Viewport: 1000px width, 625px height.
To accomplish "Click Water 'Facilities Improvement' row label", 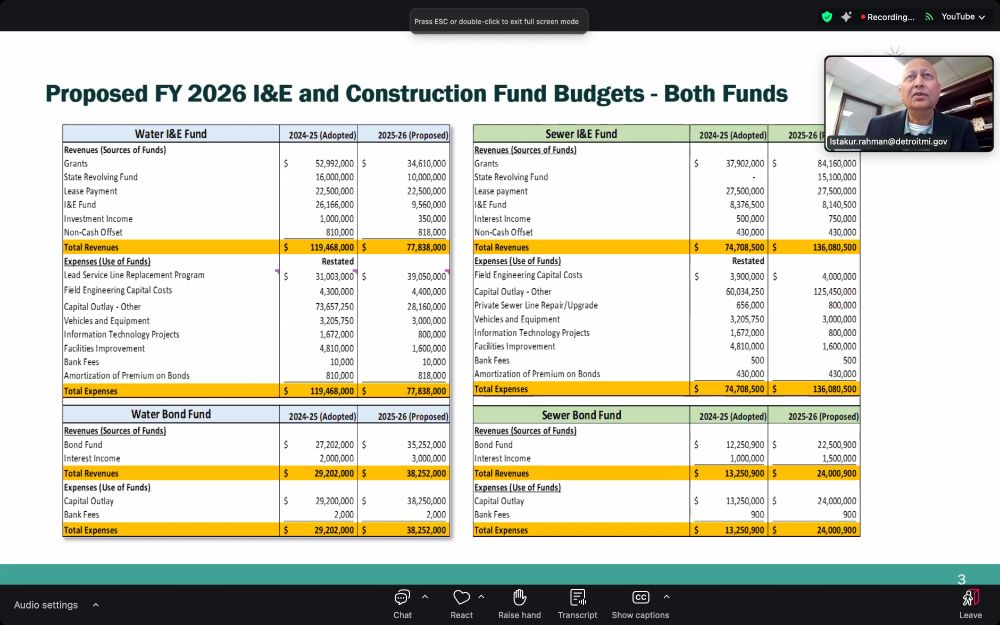I will (104, 348).
